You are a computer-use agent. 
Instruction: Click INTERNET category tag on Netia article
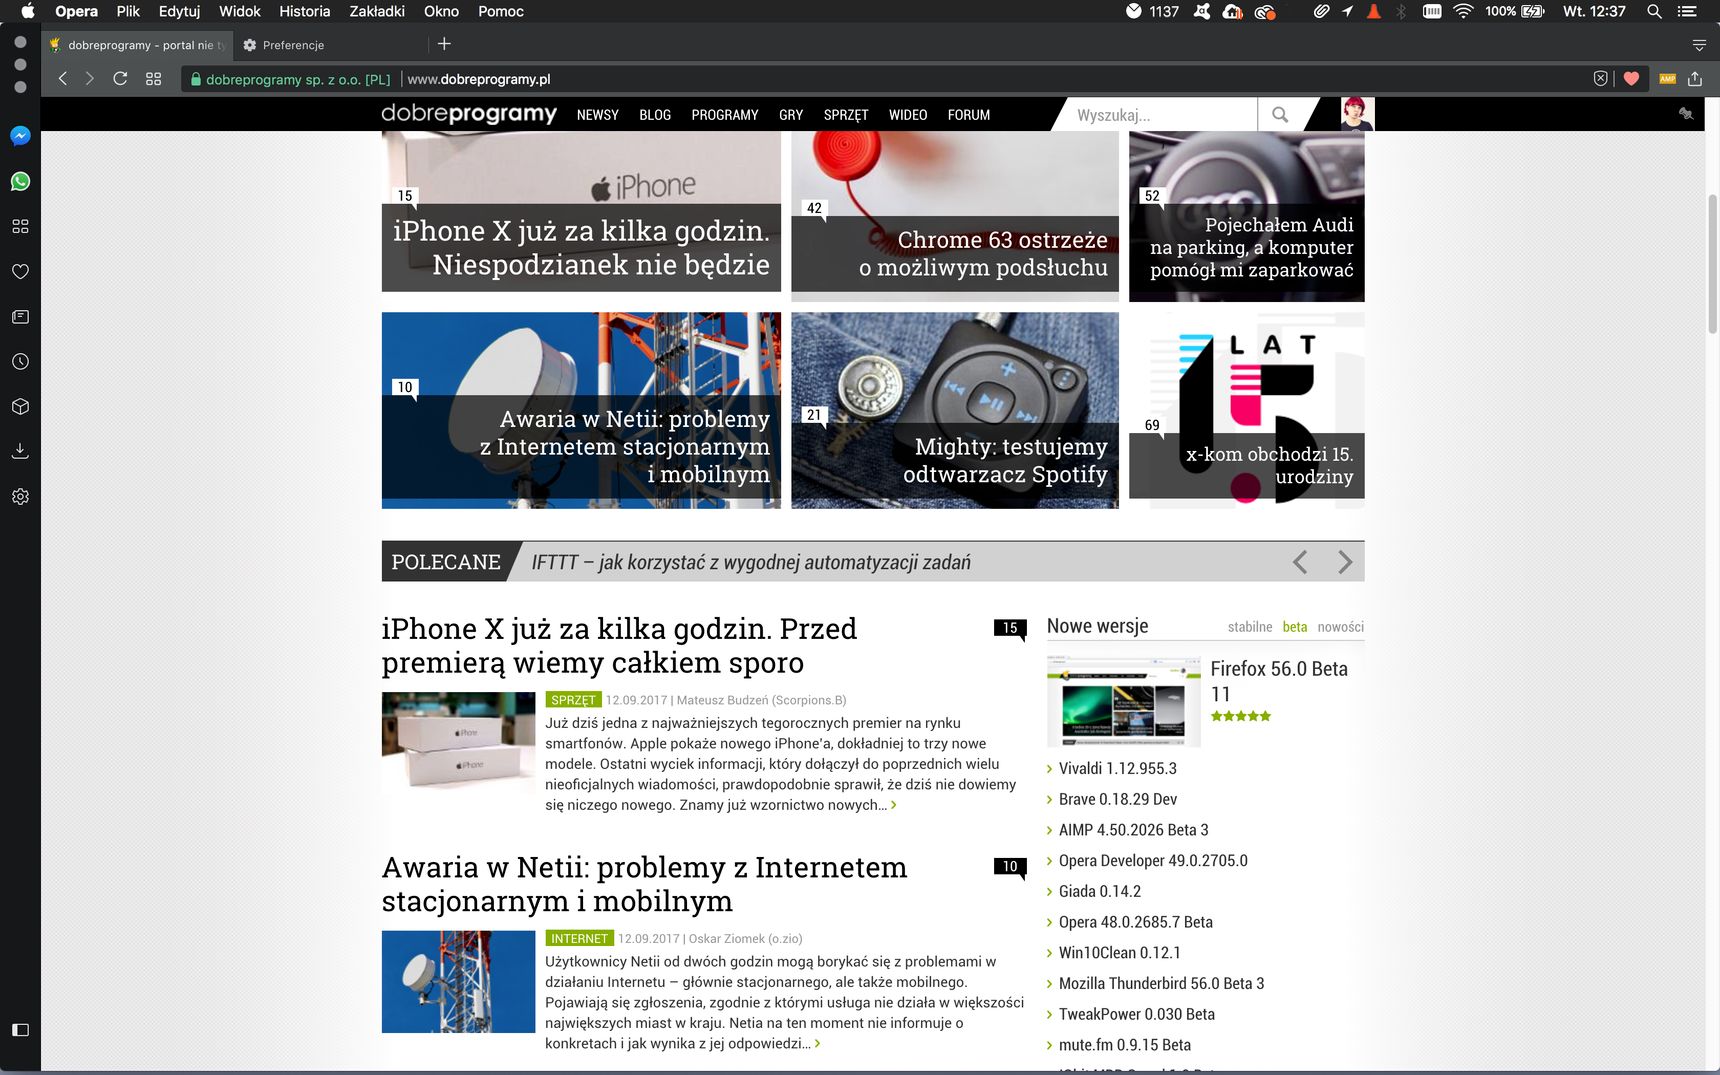(x=579, y=938)
